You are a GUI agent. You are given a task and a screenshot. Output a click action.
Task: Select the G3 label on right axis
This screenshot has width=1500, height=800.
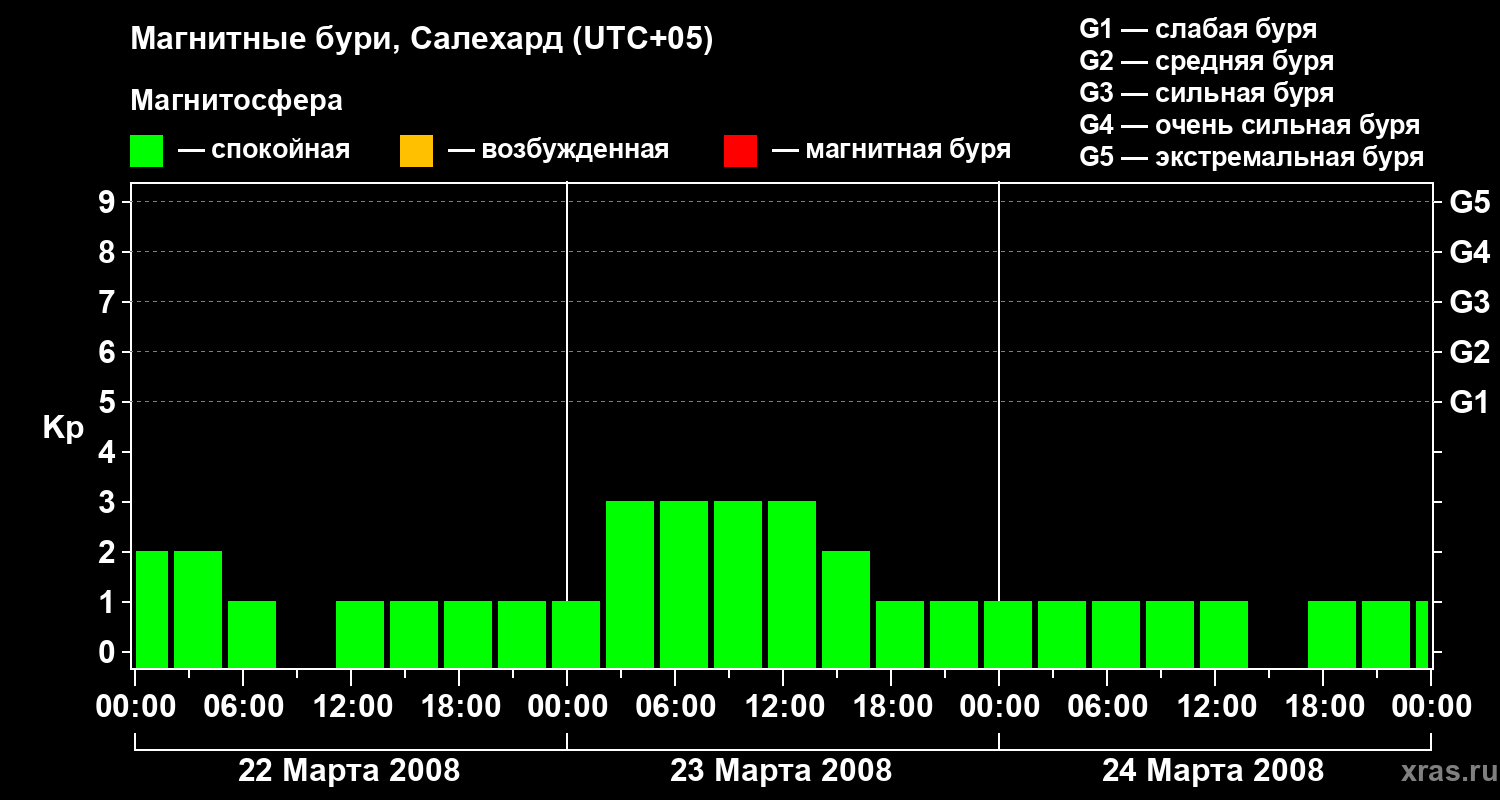point(1469,303)
